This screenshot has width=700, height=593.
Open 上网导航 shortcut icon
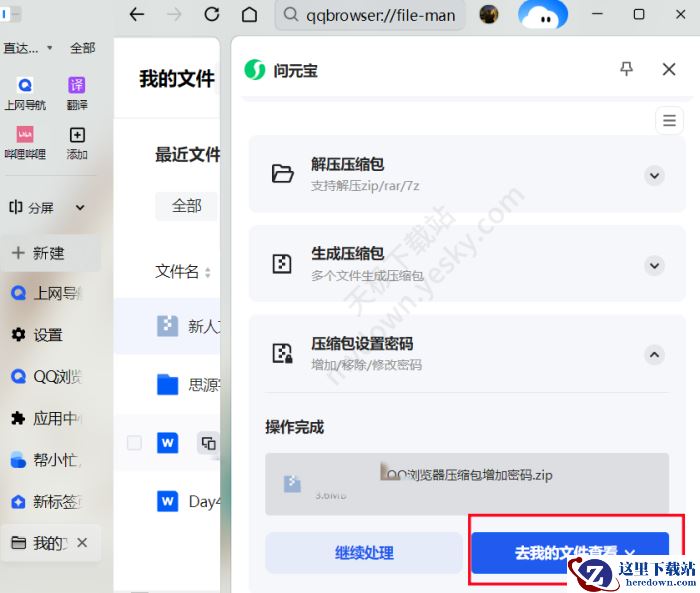(25, 93)
